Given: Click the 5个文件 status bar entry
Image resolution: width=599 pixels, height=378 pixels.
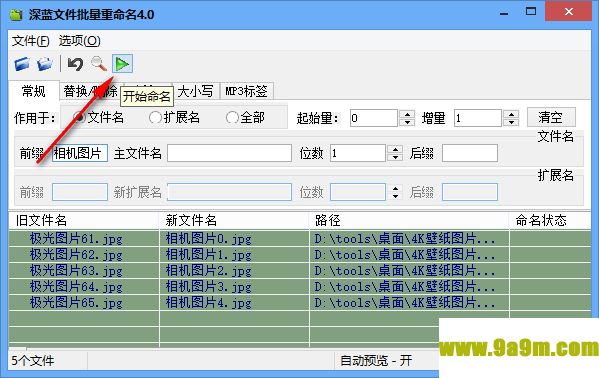Looking at the screenshot, I should pyautogui.click(x=33, y=360).
